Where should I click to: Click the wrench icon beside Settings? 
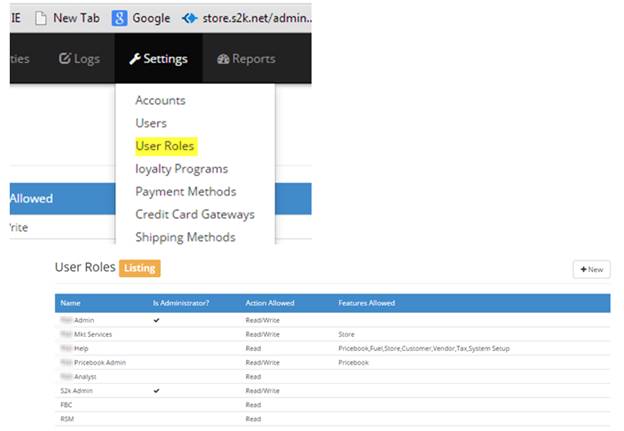click(135, 59)
